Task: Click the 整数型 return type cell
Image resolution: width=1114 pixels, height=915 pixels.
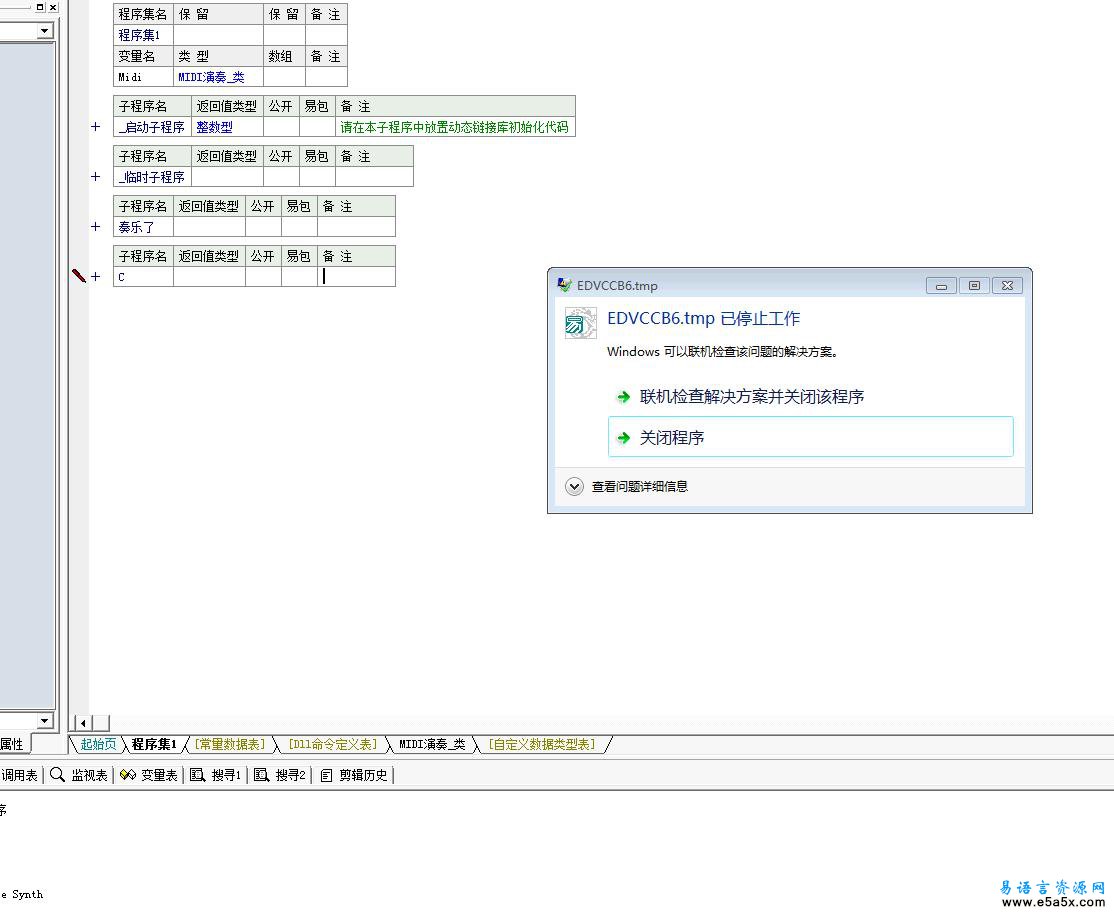Action: (227, 127)
